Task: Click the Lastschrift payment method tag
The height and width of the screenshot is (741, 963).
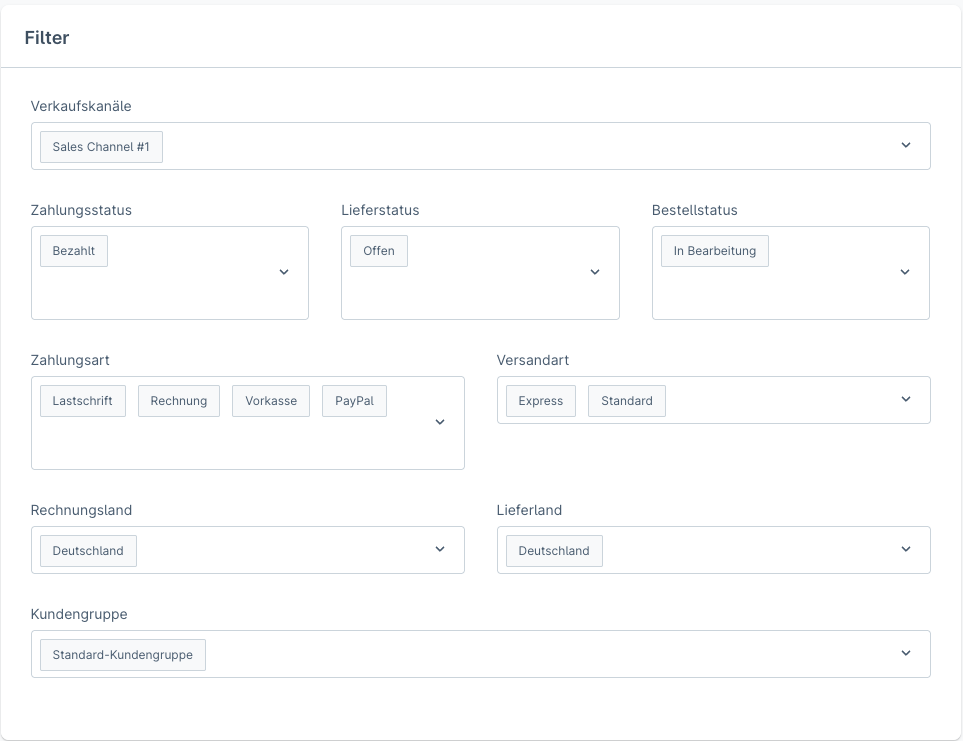Action: 82,401
